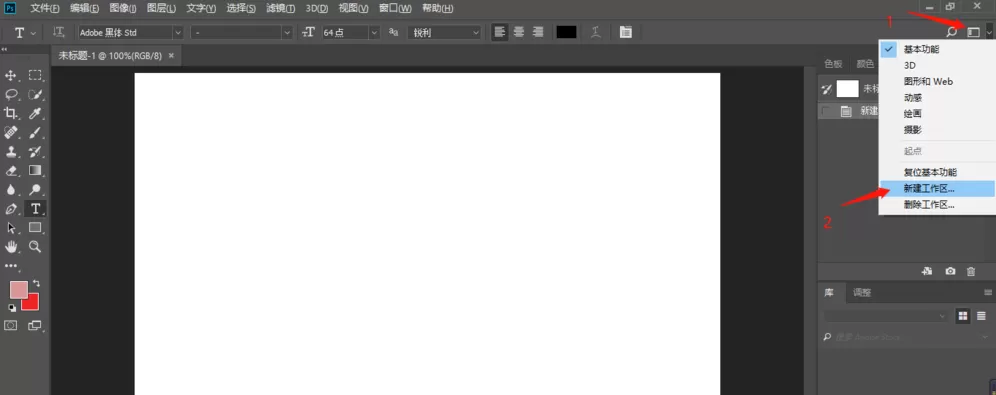Open the Create Warped Text button
This screenshot has height=395, width=996.
point(595,32)
